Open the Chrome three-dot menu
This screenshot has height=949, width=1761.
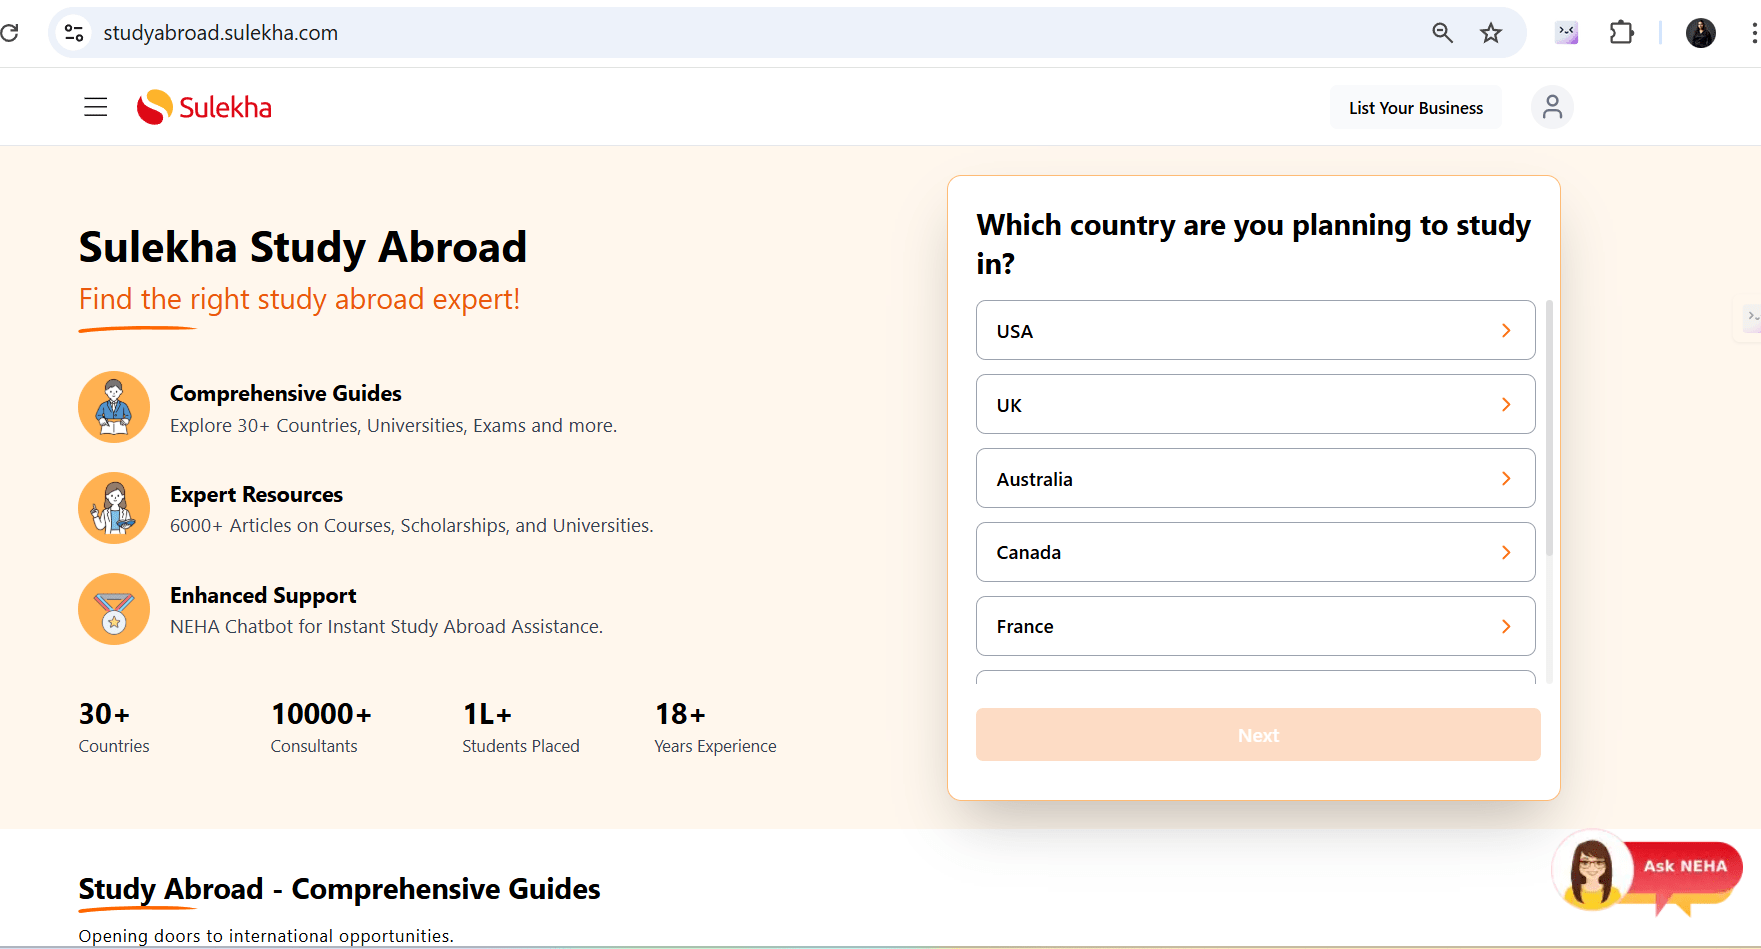coord(1753,33)
